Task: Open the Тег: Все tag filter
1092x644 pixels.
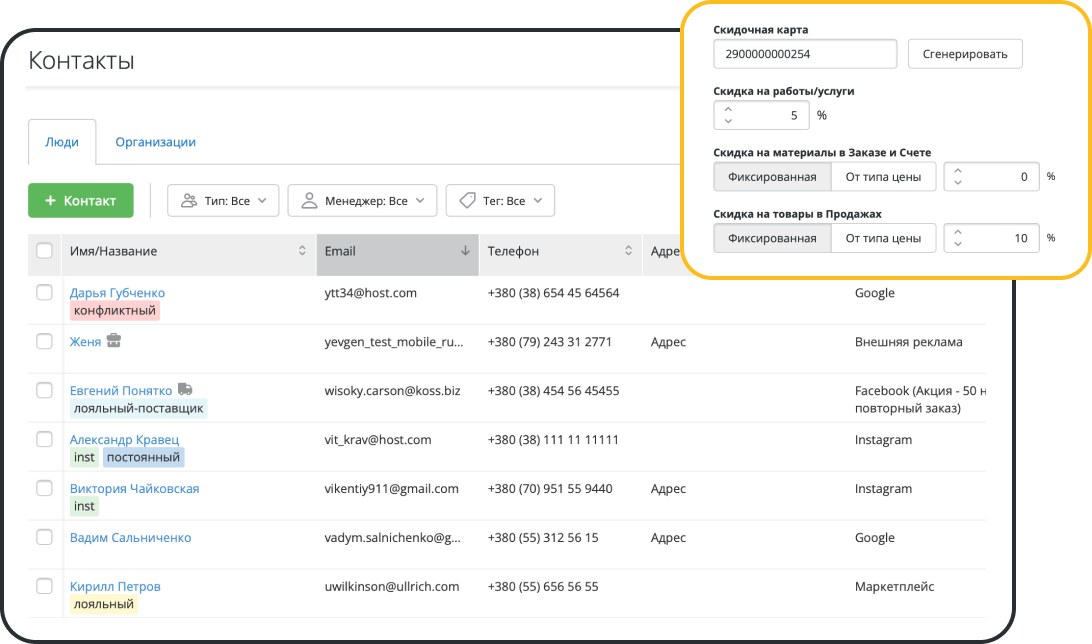Action: pyautogui.click(x=500, y=201)
